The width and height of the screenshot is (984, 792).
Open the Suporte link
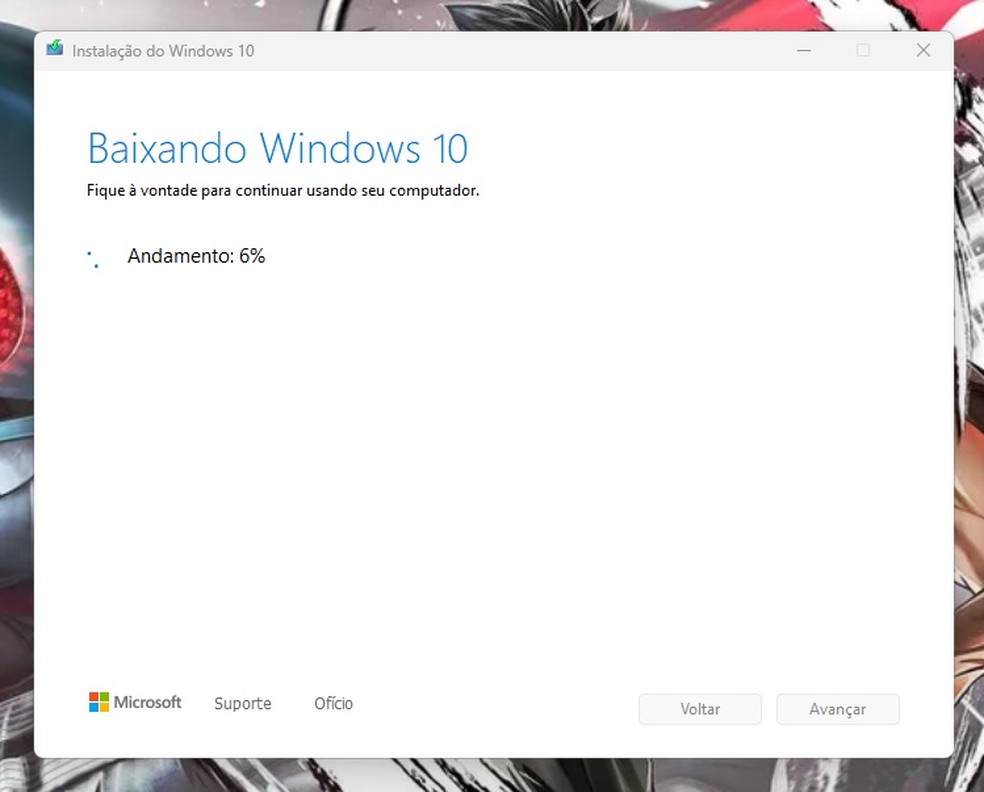point(243,704)
